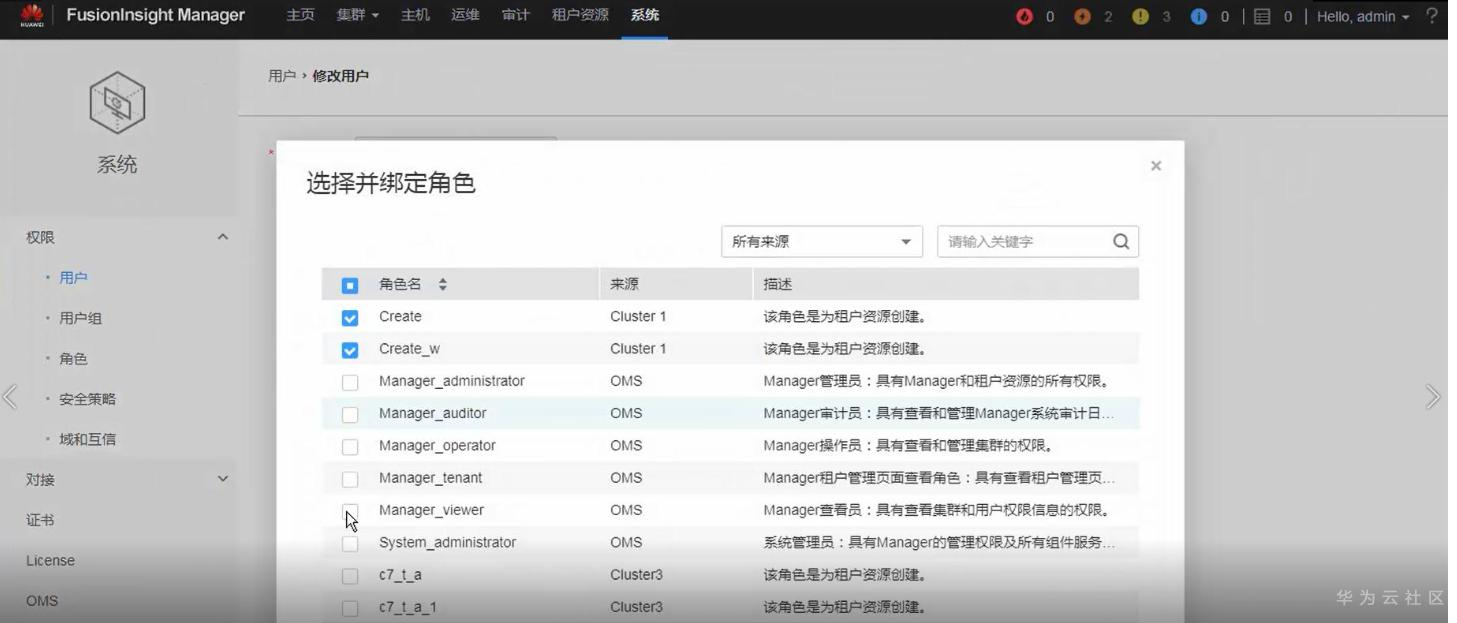Open the major alarms orange icon
1457x623 pixels.
(x=1082, y=17)
